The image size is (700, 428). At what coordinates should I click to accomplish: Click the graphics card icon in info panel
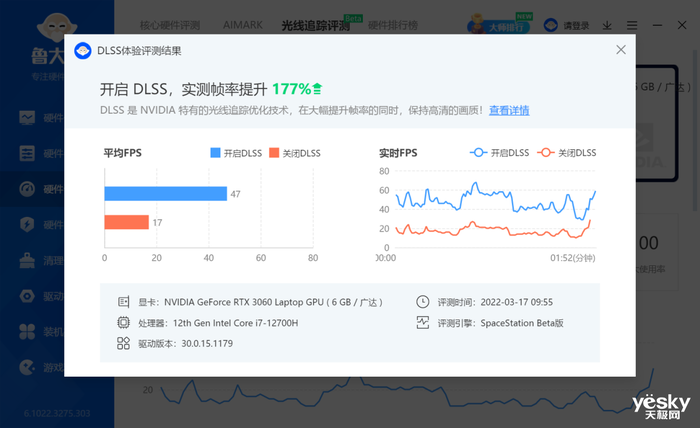click(x=123, y=302)
